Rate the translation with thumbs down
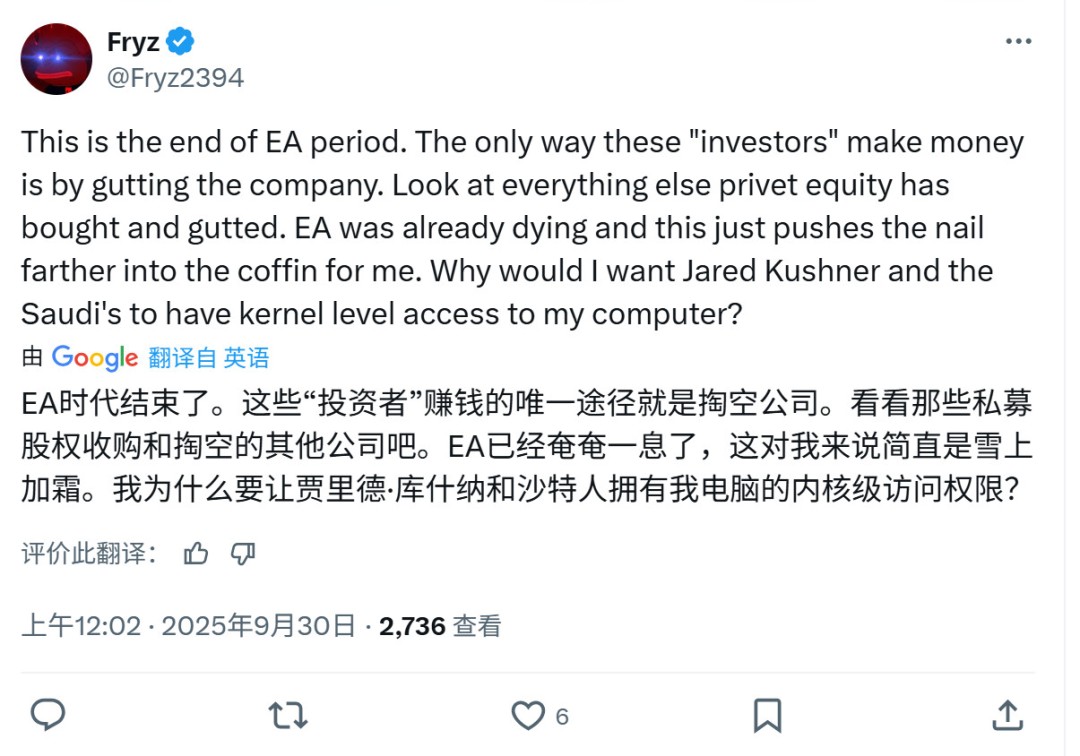 pos(243,553)
